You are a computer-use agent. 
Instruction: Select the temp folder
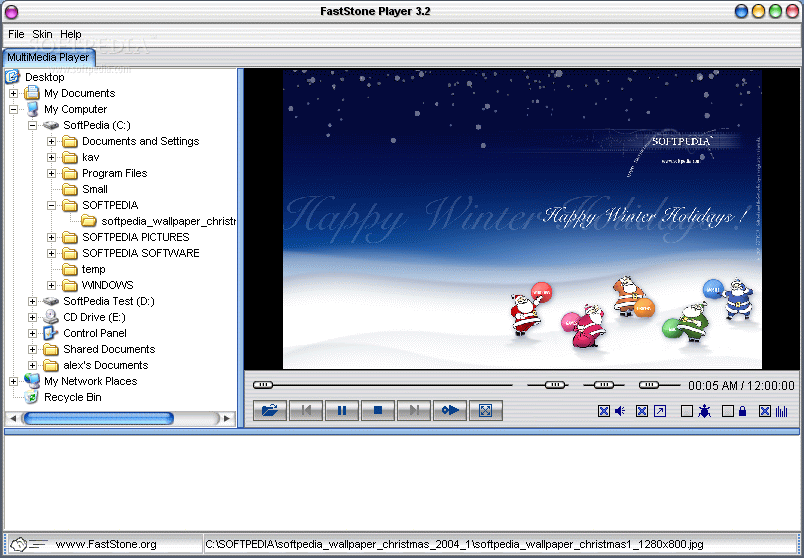point(93,269)
